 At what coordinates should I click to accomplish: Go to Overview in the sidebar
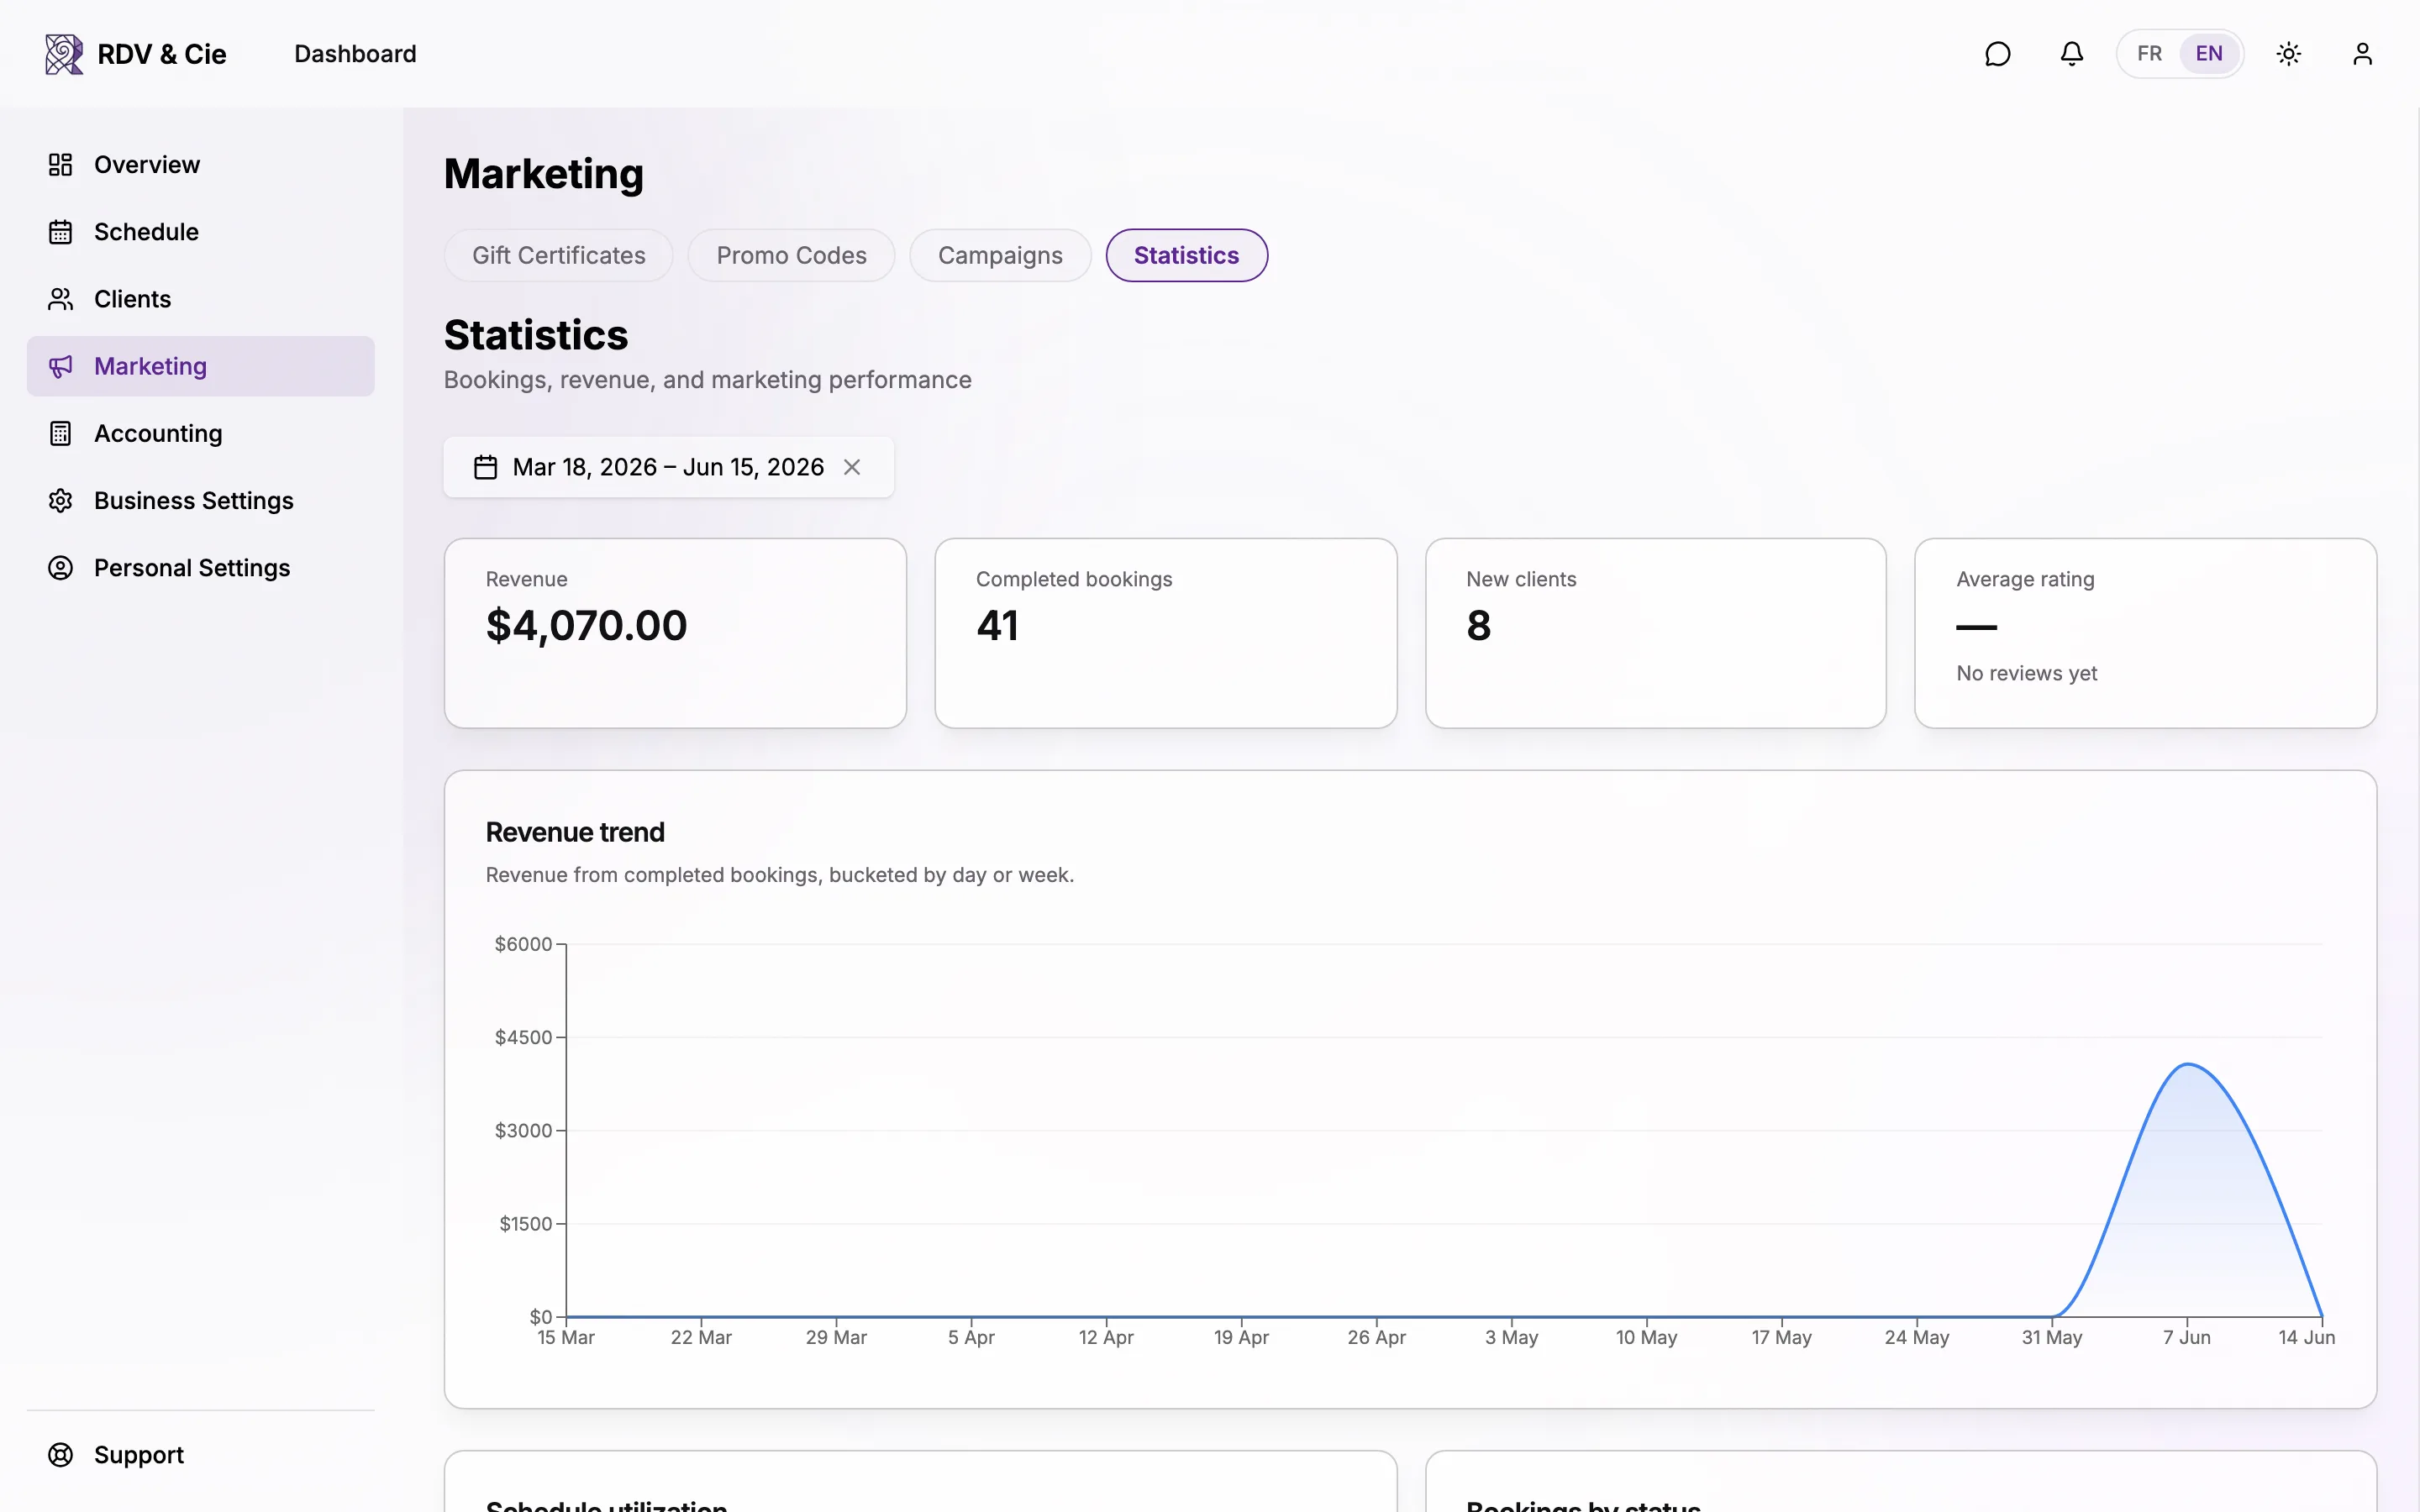coord(147,165)
